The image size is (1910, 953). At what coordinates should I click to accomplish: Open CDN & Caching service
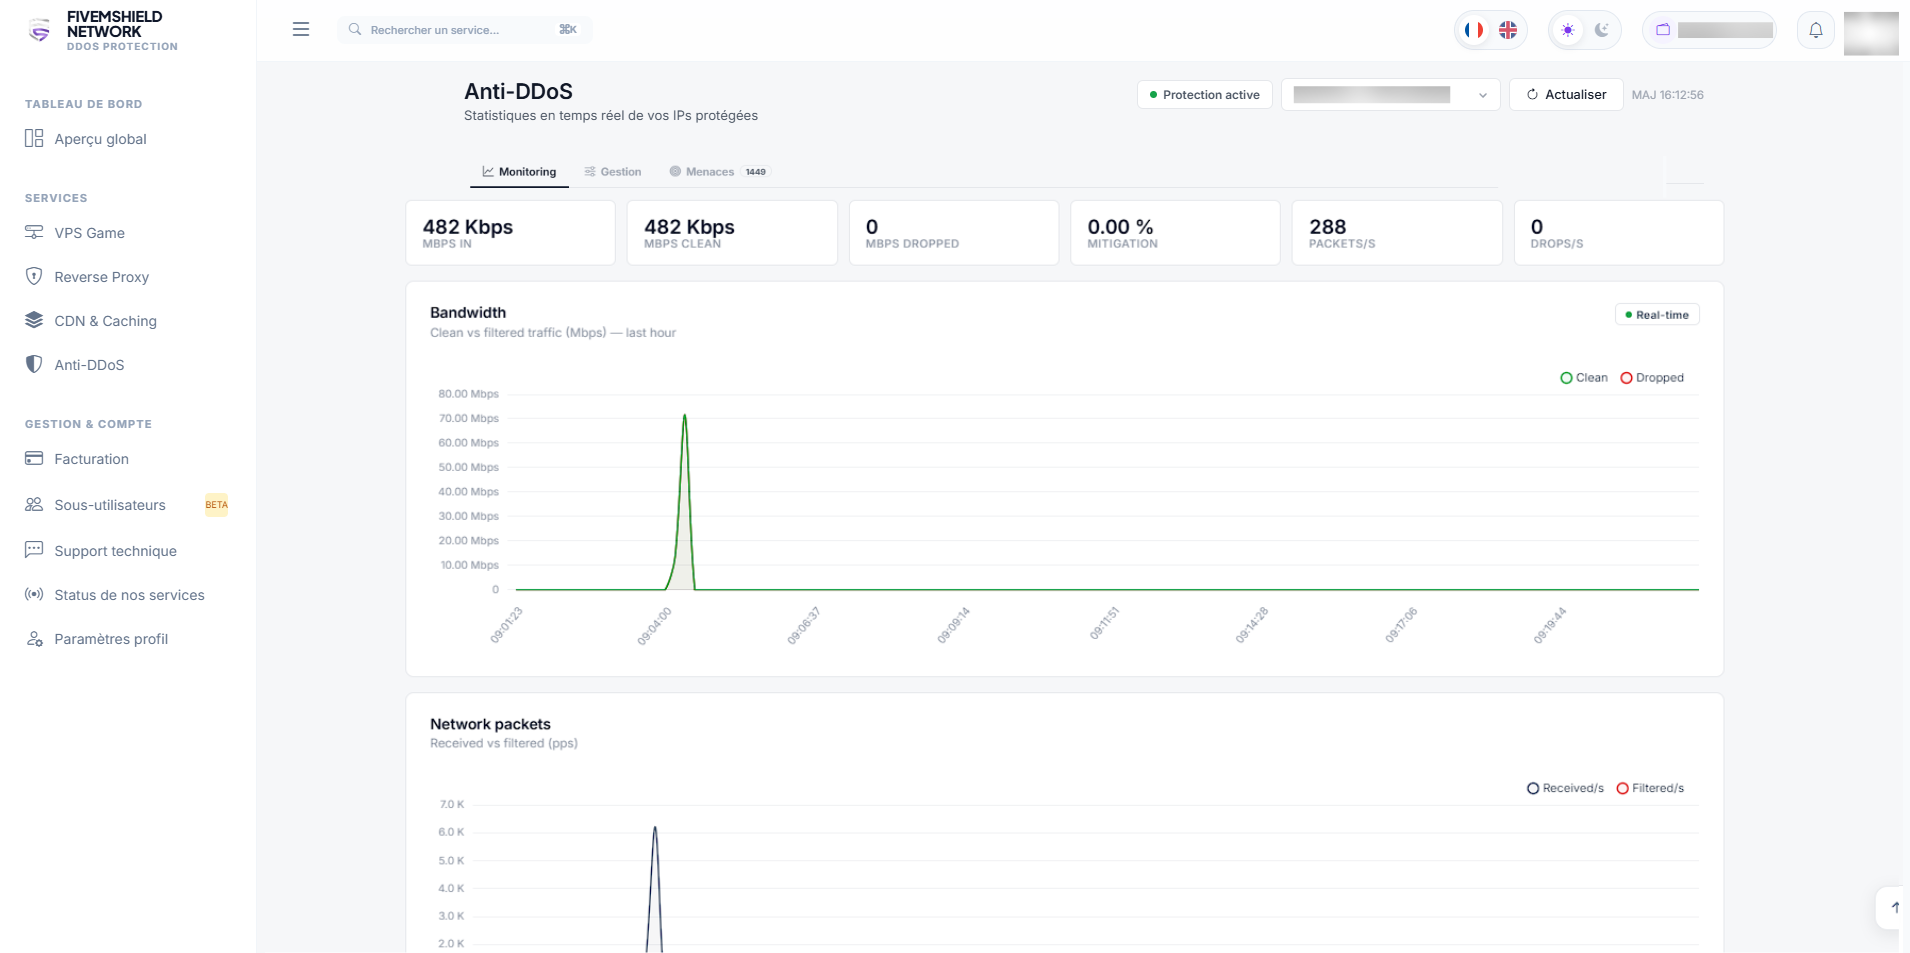91,321
